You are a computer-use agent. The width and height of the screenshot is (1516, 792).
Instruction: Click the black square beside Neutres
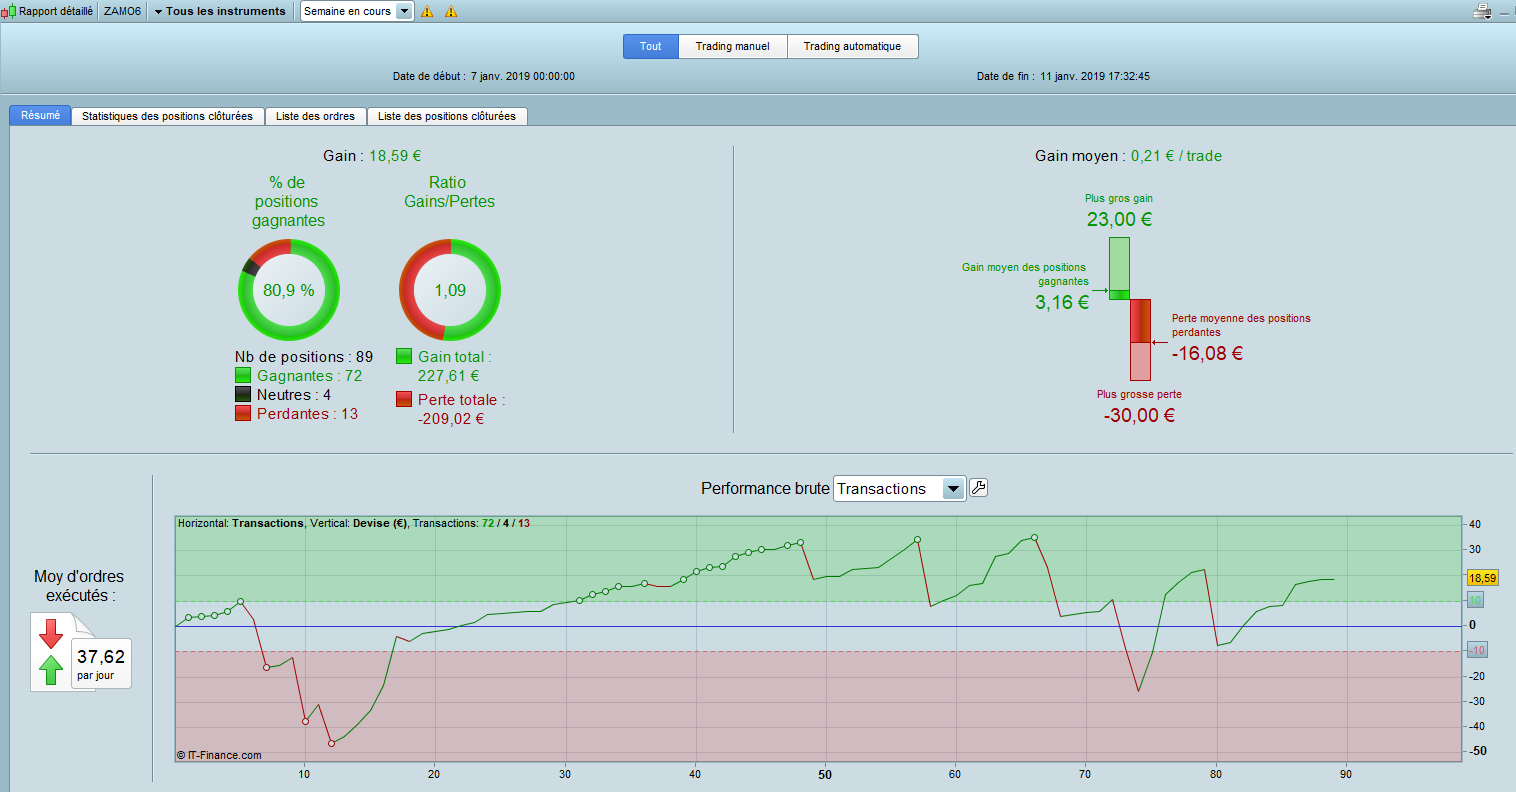[x=243, y=395]
